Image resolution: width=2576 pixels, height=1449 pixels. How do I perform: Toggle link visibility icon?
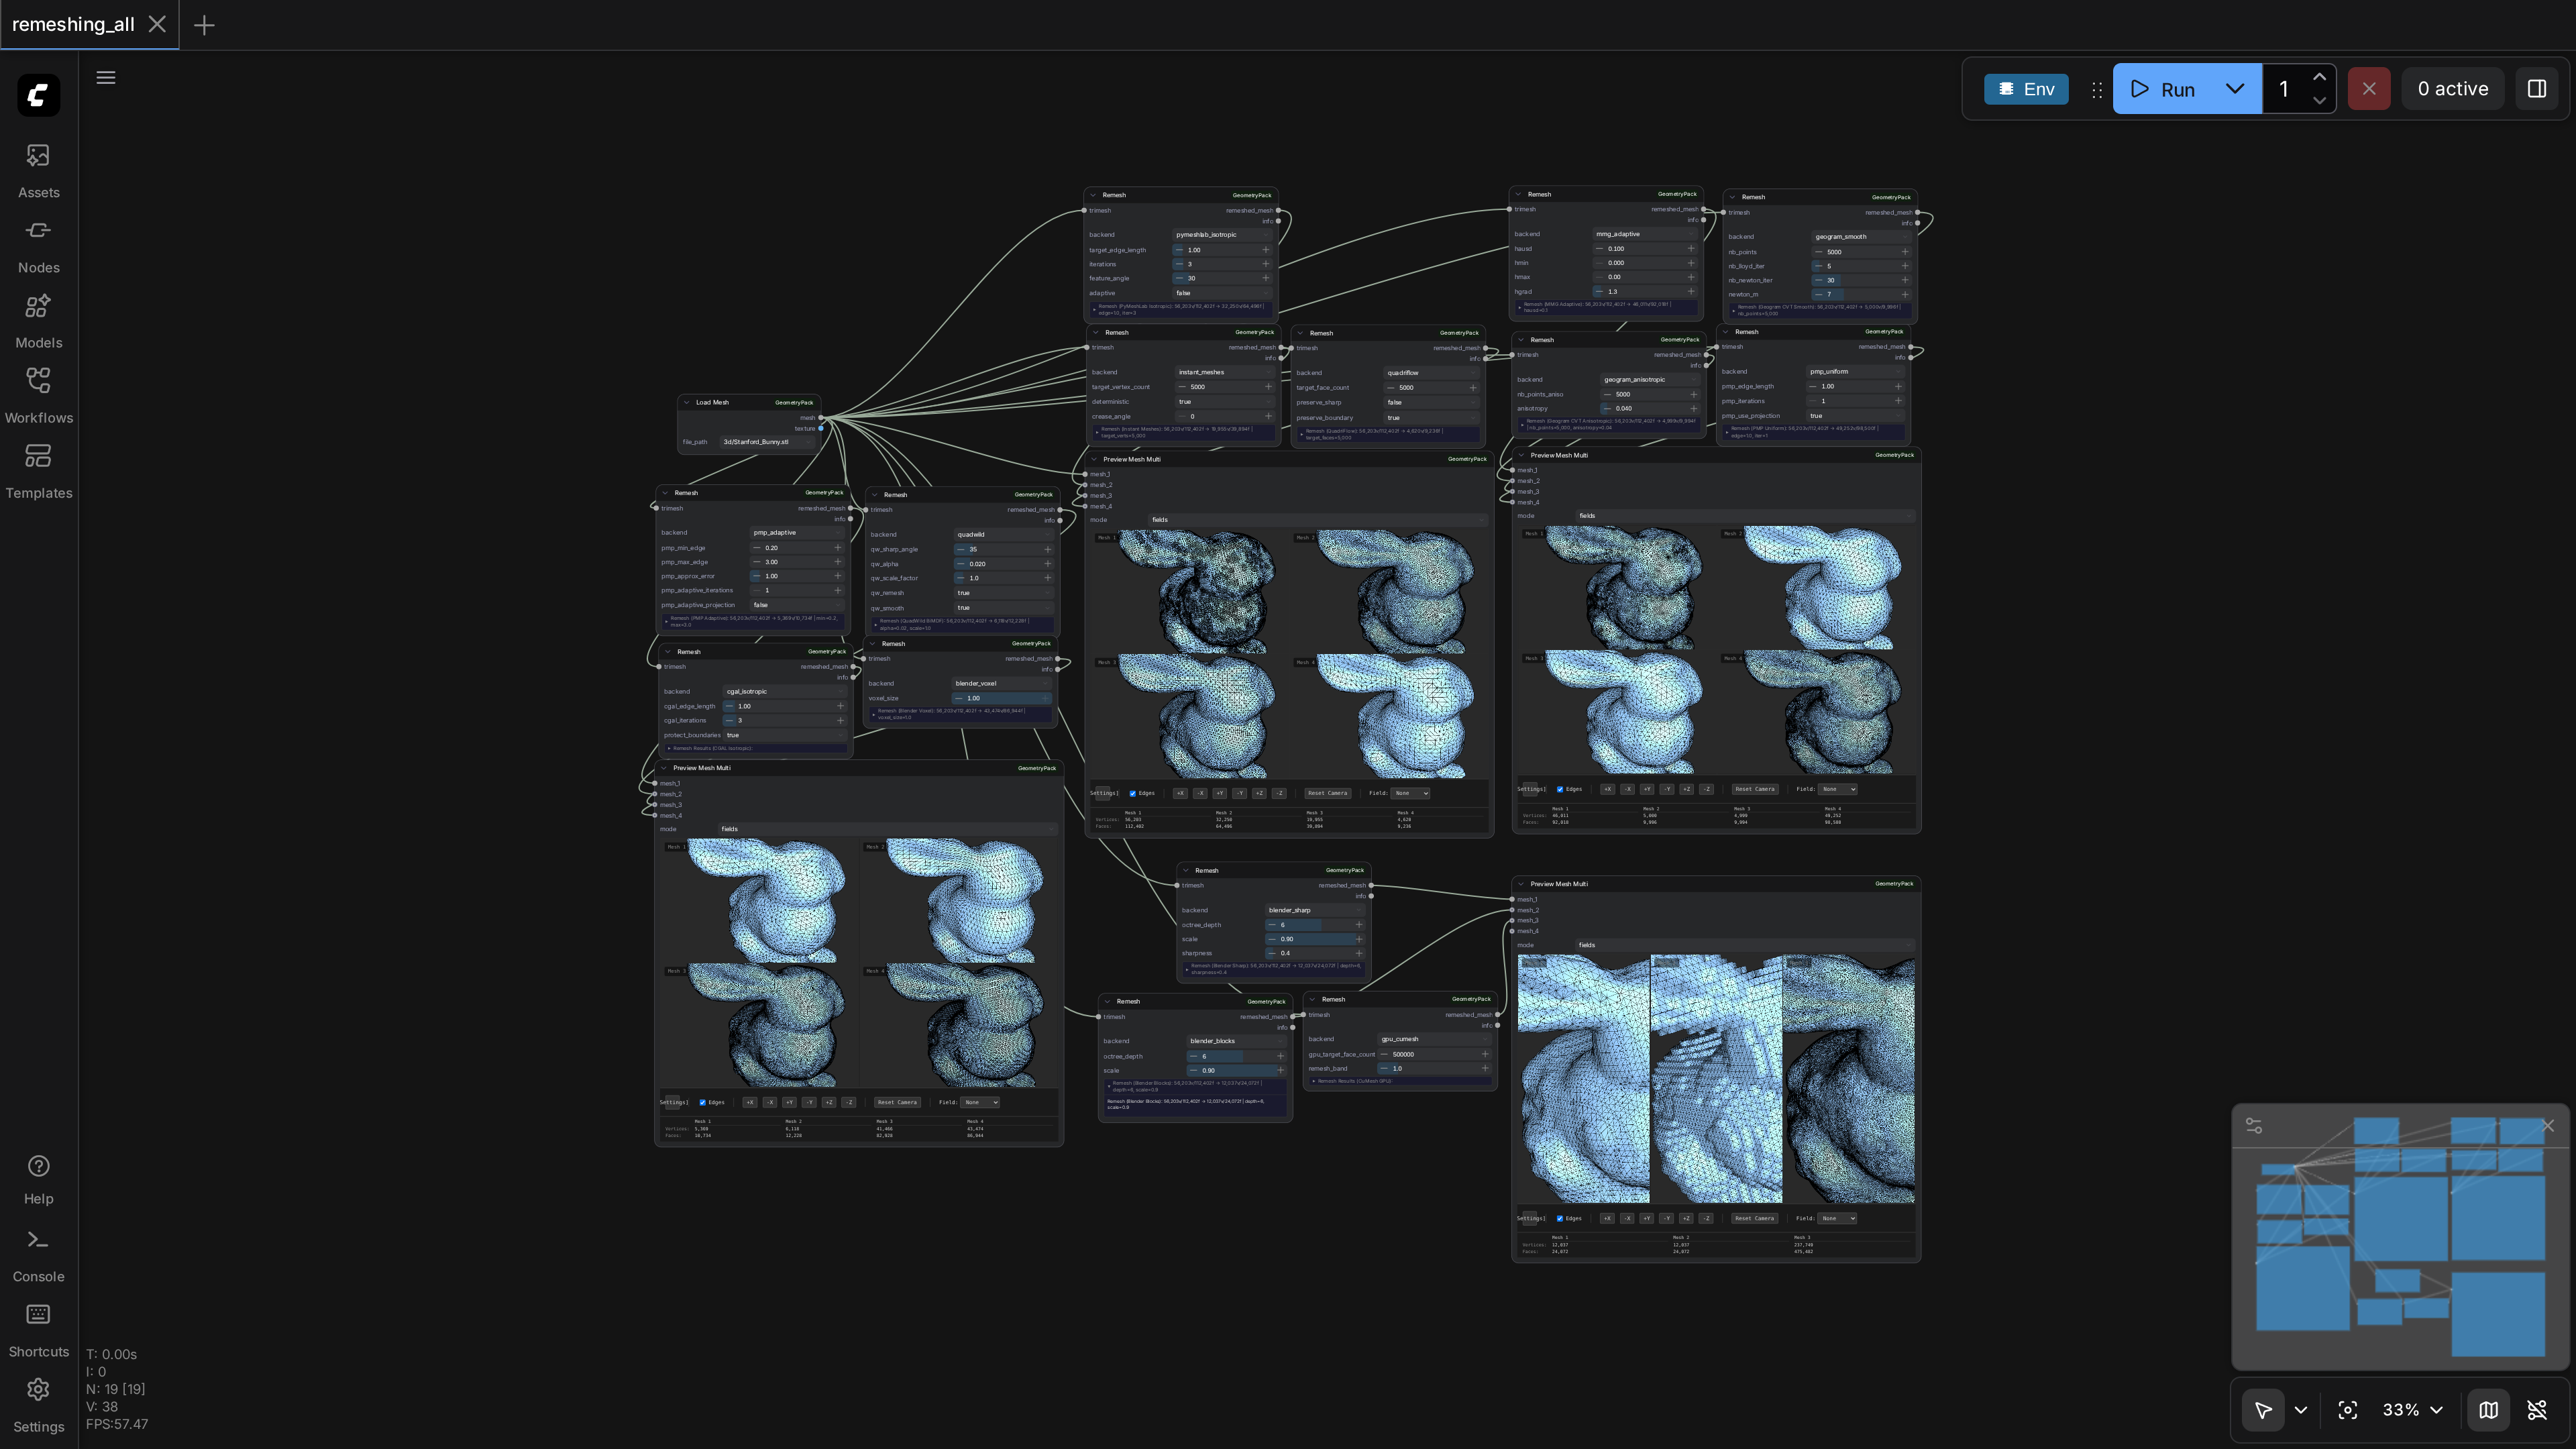2537,1410
